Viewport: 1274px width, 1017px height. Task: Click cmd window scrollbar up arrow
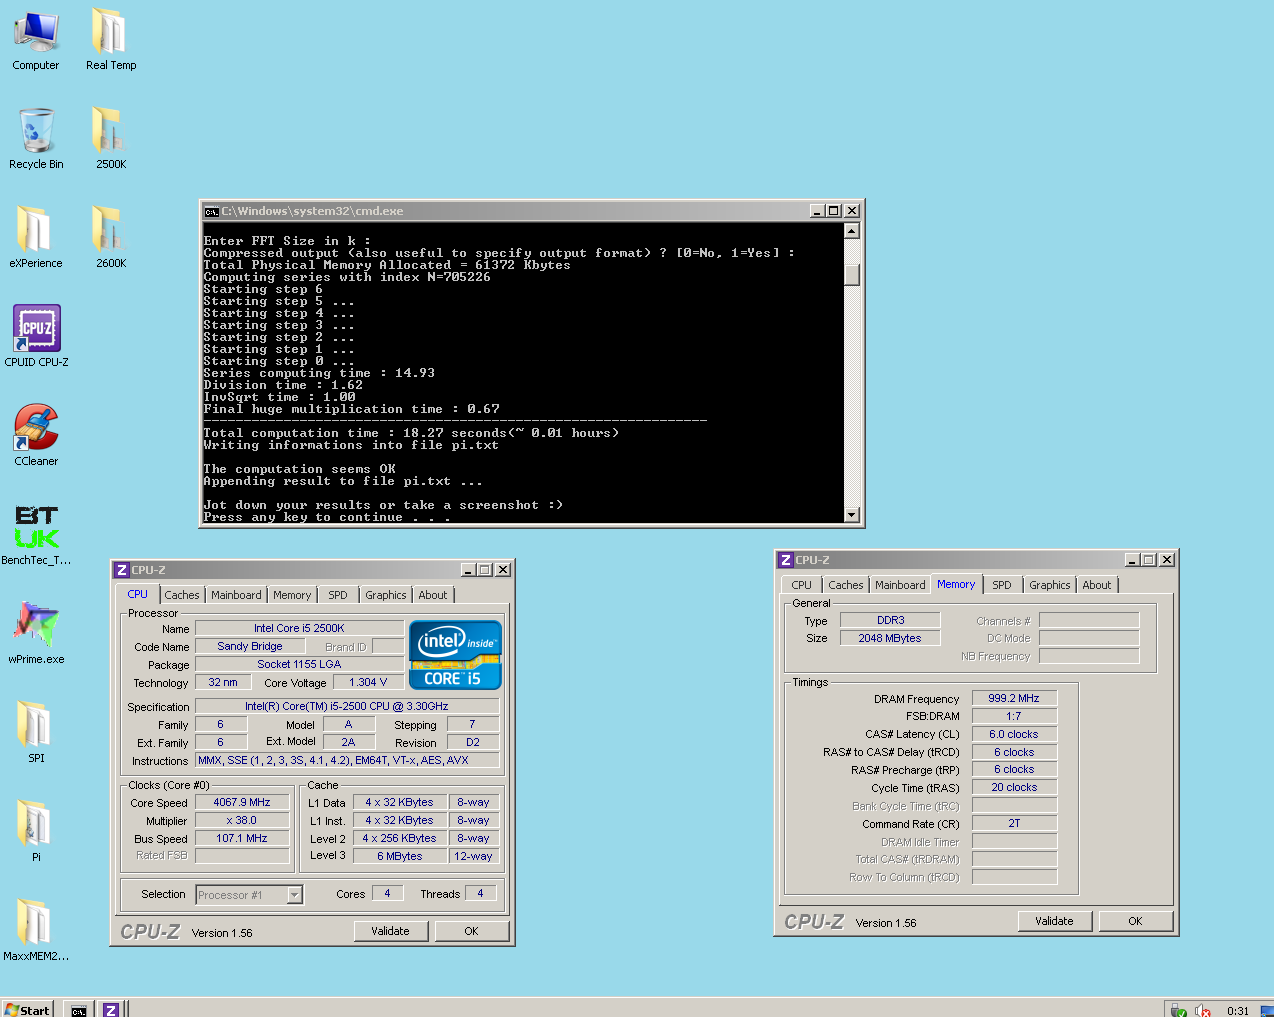pos(852,231)
